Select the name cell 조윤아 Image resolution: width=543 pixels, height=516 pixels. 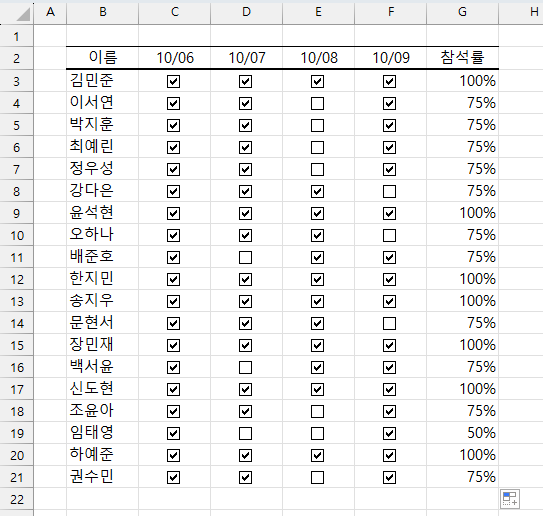(x=103, y=411)
